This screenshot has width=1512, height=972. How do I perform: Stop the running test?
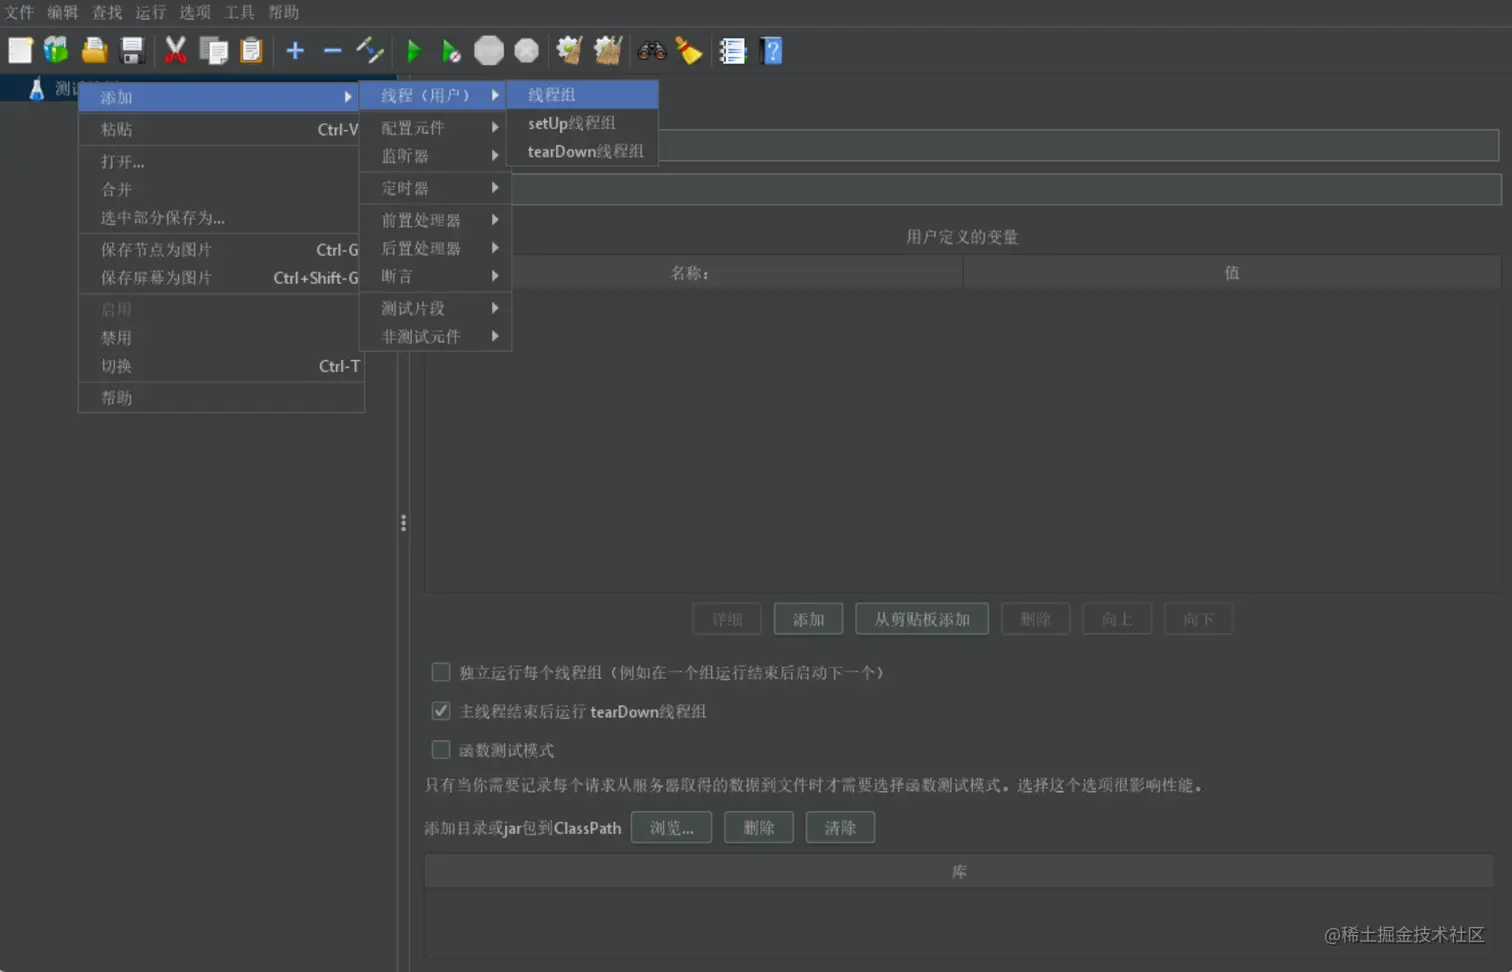click(x=489, y=50)
